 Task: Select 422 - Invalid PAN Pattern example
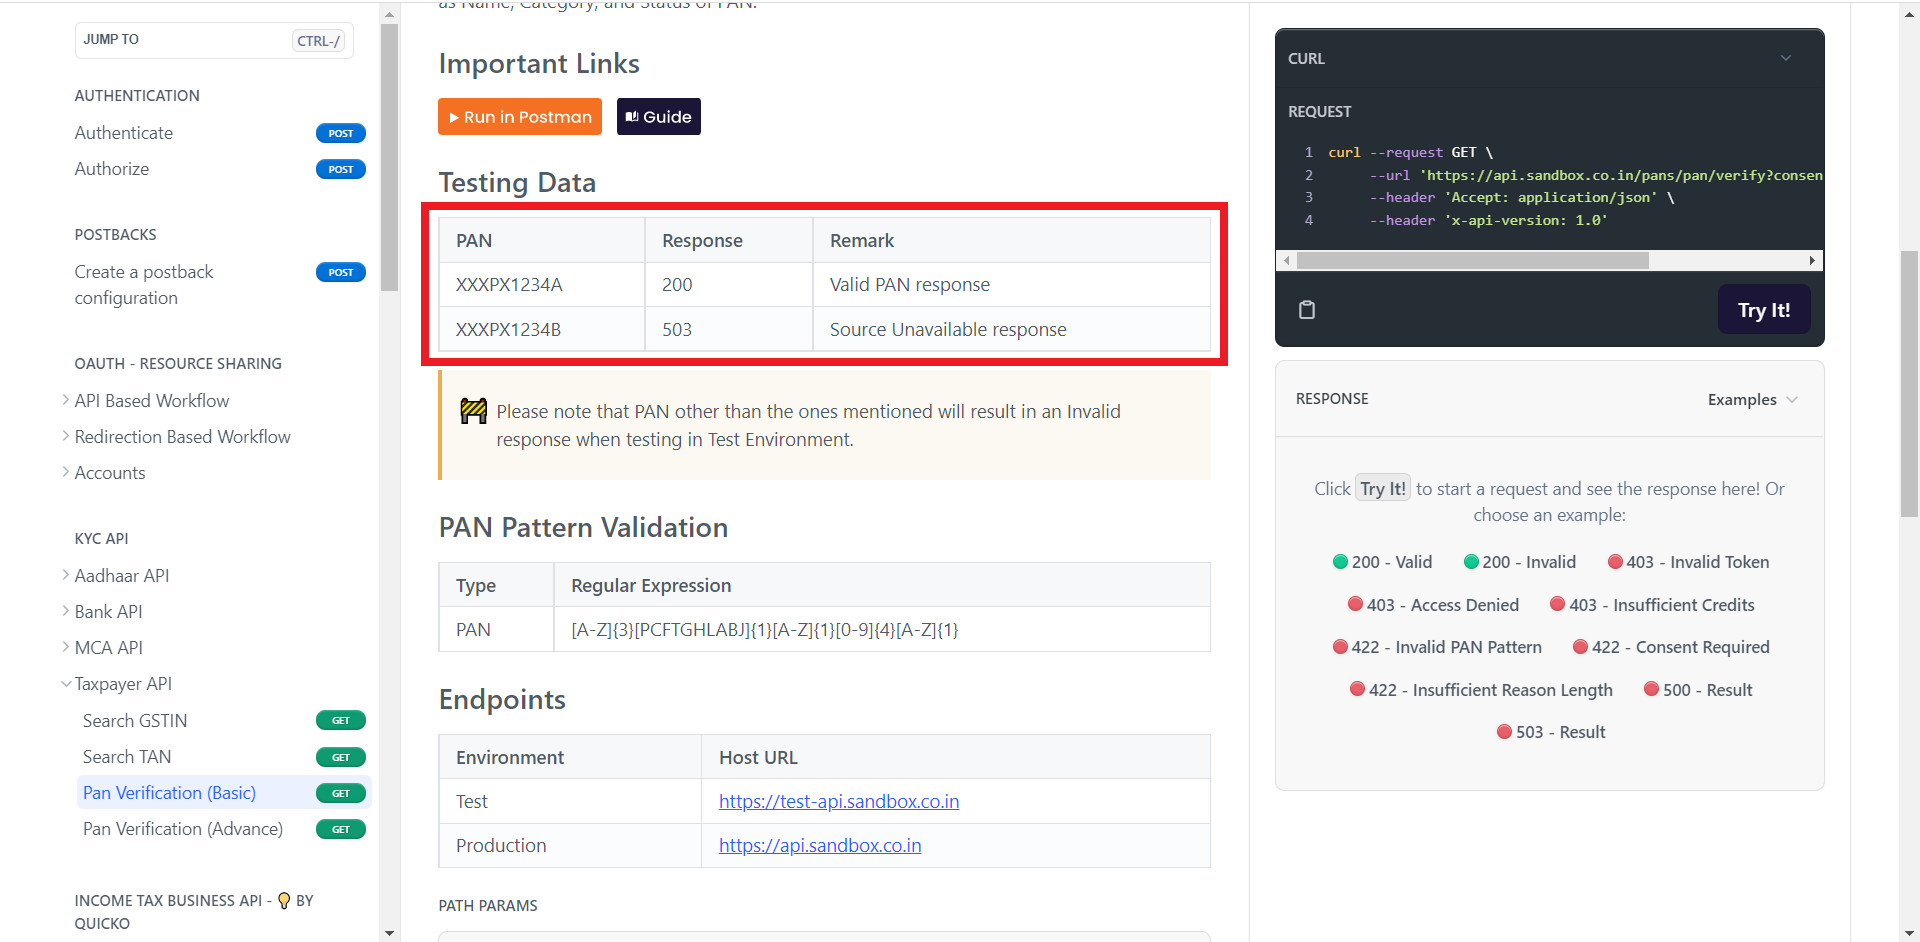tap(1437, 647)
